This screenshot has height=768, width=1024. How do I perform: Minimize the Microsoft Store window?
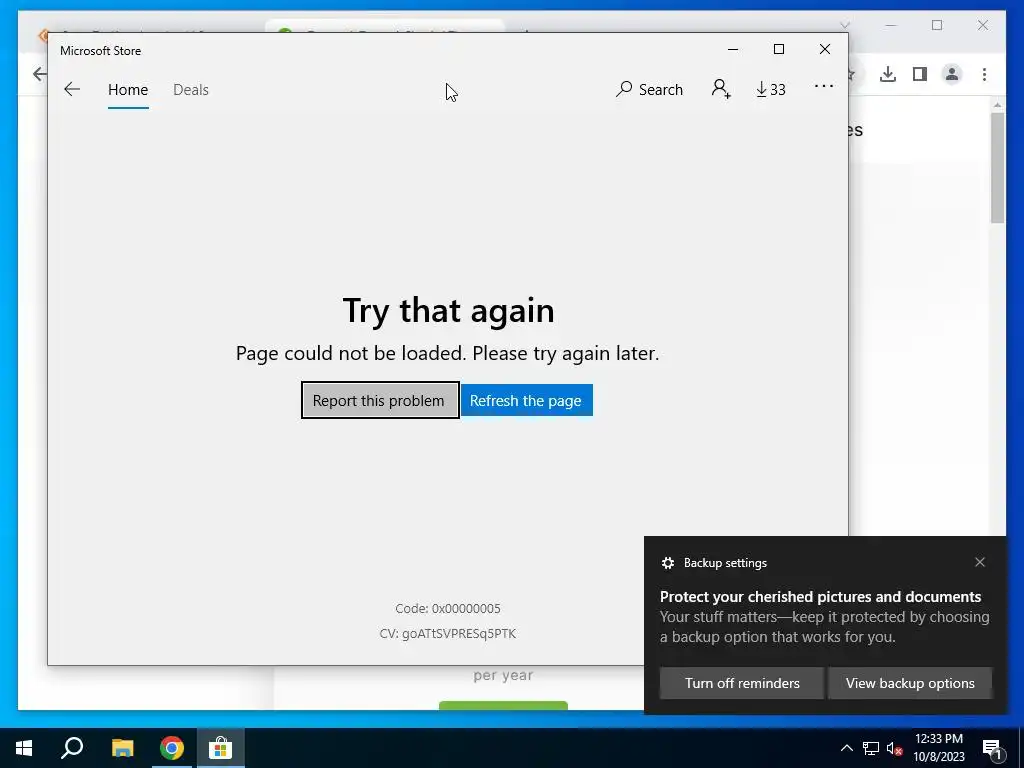click(733, 50)
